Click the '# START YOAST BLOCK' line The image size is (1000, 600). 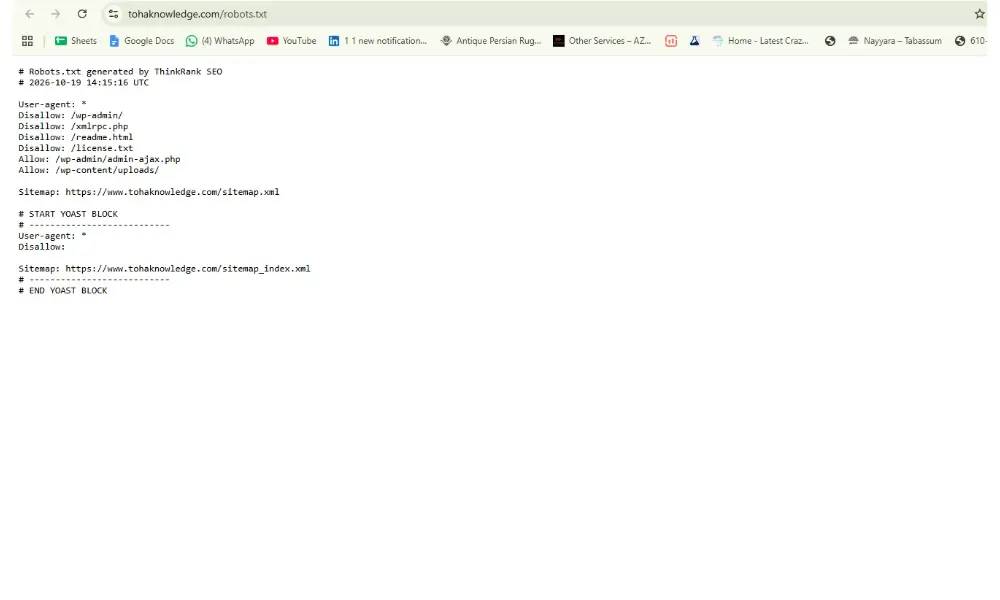tap(68, 214)
